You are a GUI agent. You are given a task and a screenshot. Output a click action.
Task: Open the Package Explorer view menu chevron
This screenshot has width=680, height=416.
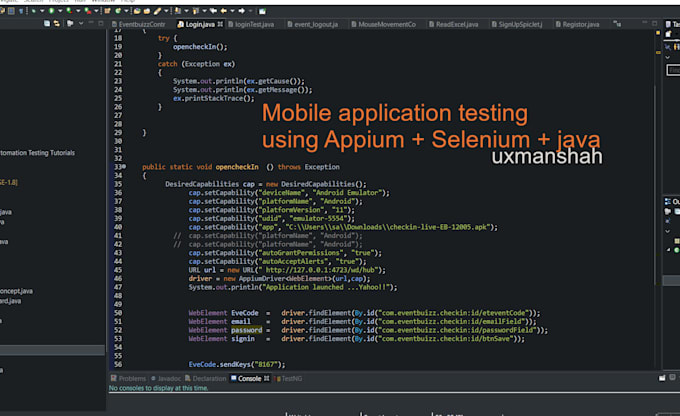81,23
